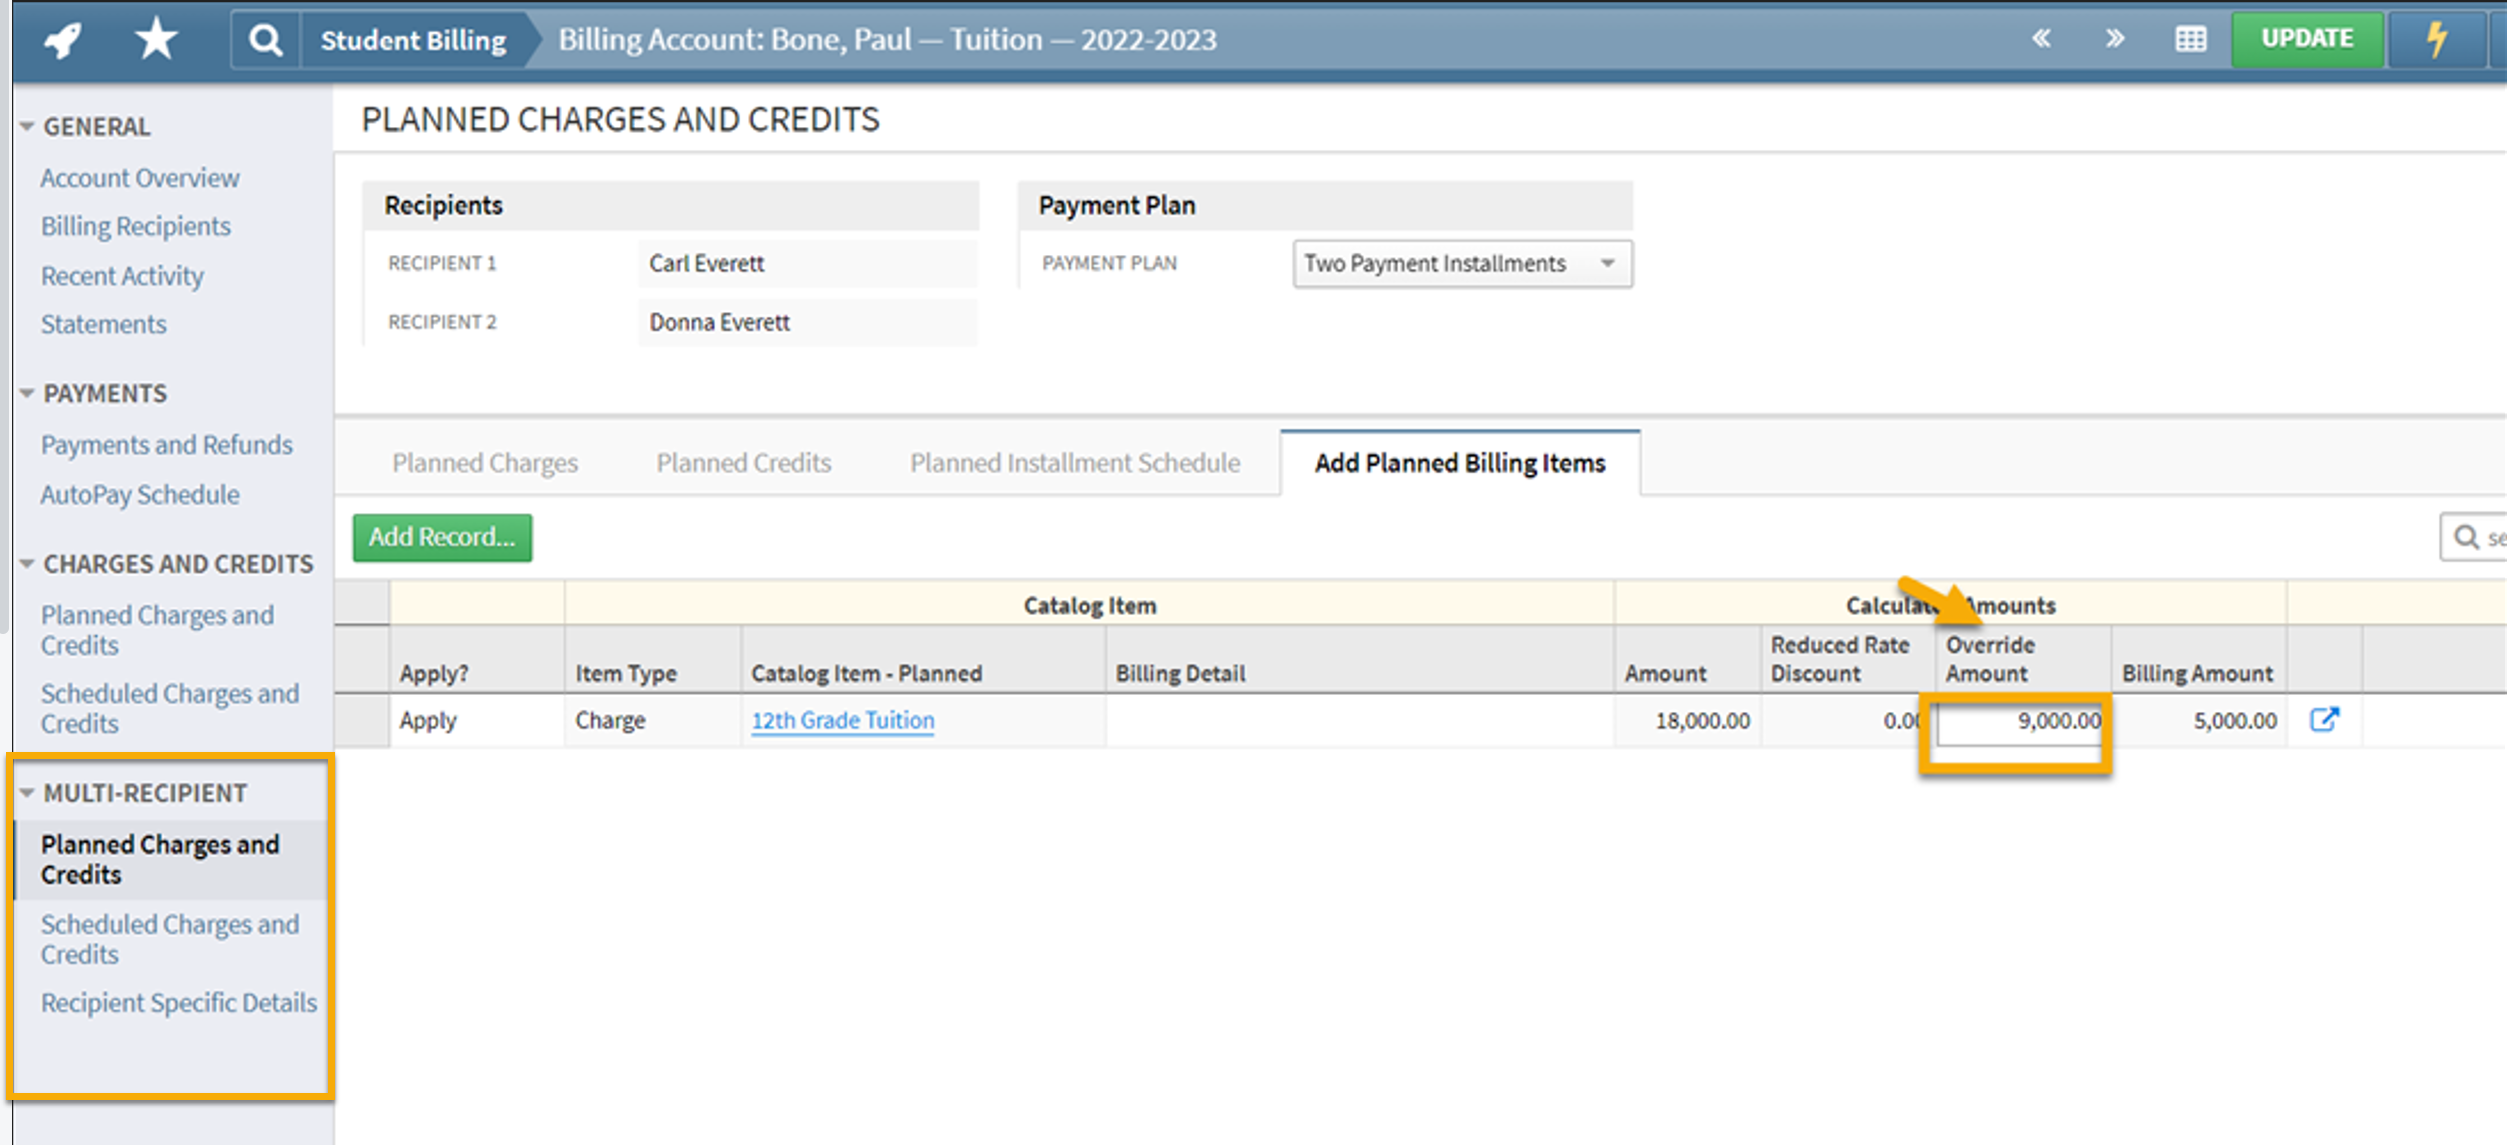Open the Planned Installment Schedule tab
Viewport: 2507px width, 1145px height.
(x=1074, y=462)
